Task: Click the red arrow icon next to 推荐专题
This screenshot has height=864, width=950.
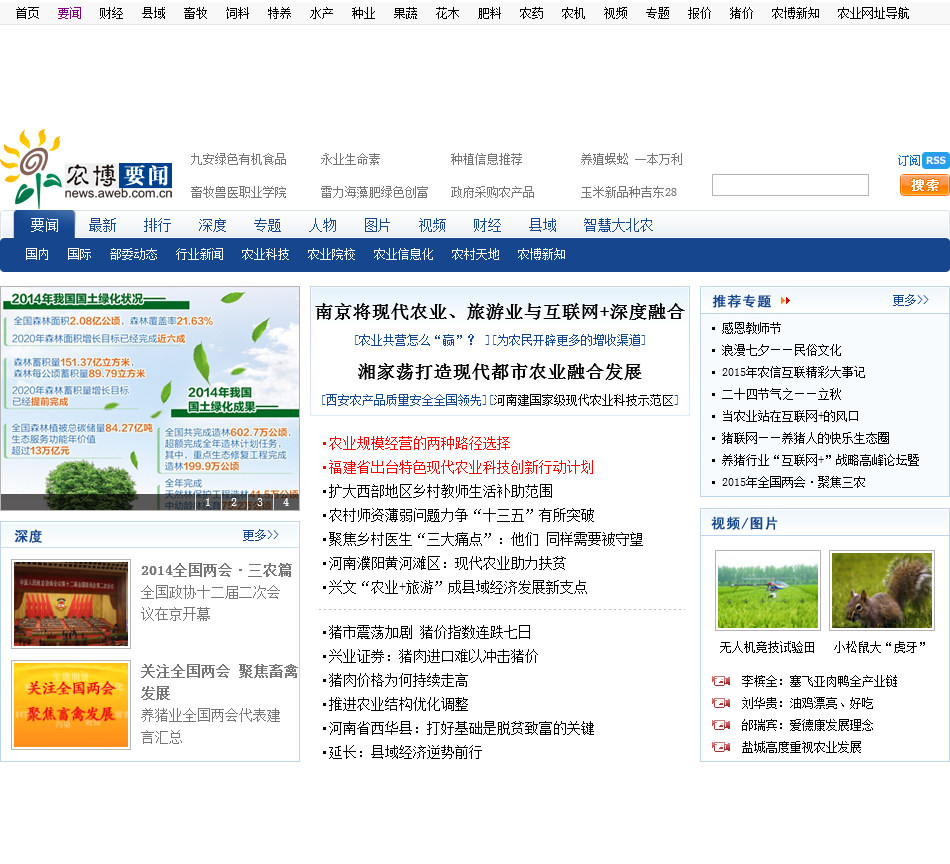Action: [785, 301]
